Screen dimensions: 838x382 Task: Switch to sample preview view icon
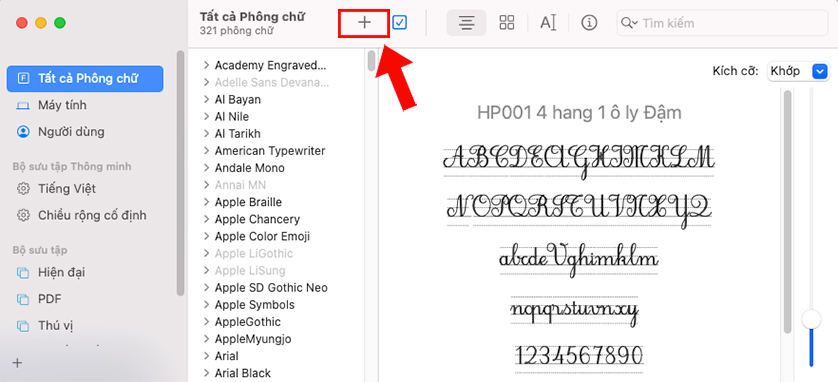point(467,23)
